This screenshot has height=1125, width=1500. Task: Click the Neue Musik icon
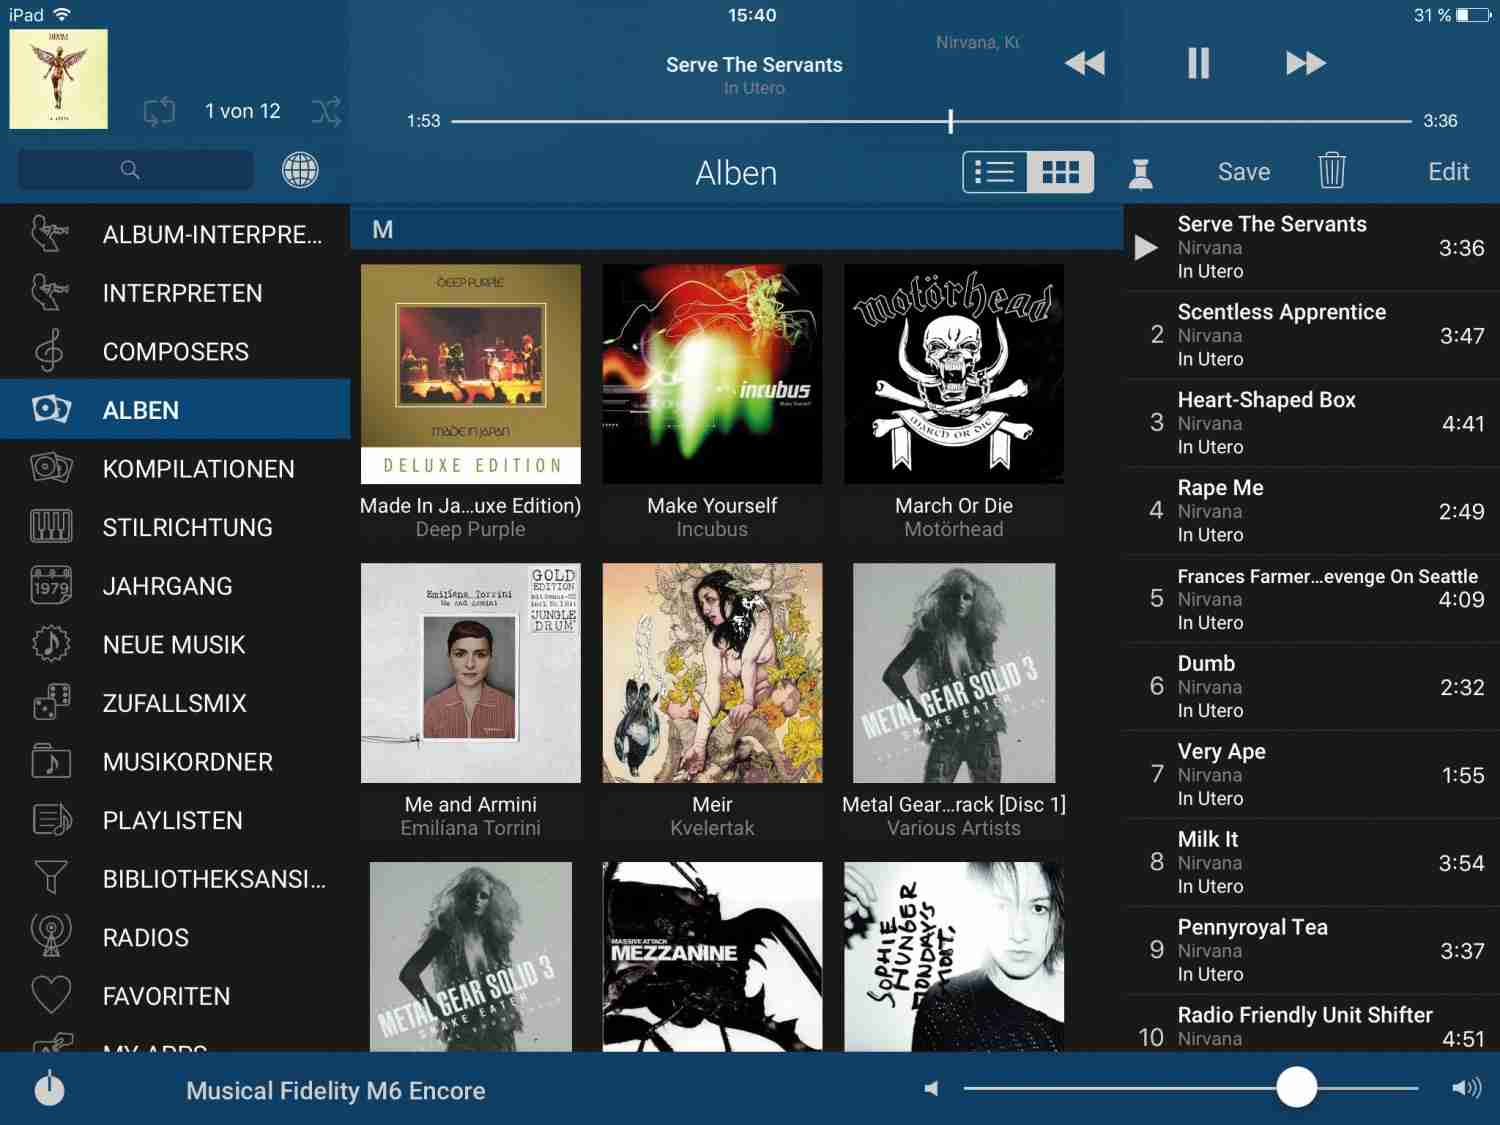[x=51, y=644]
